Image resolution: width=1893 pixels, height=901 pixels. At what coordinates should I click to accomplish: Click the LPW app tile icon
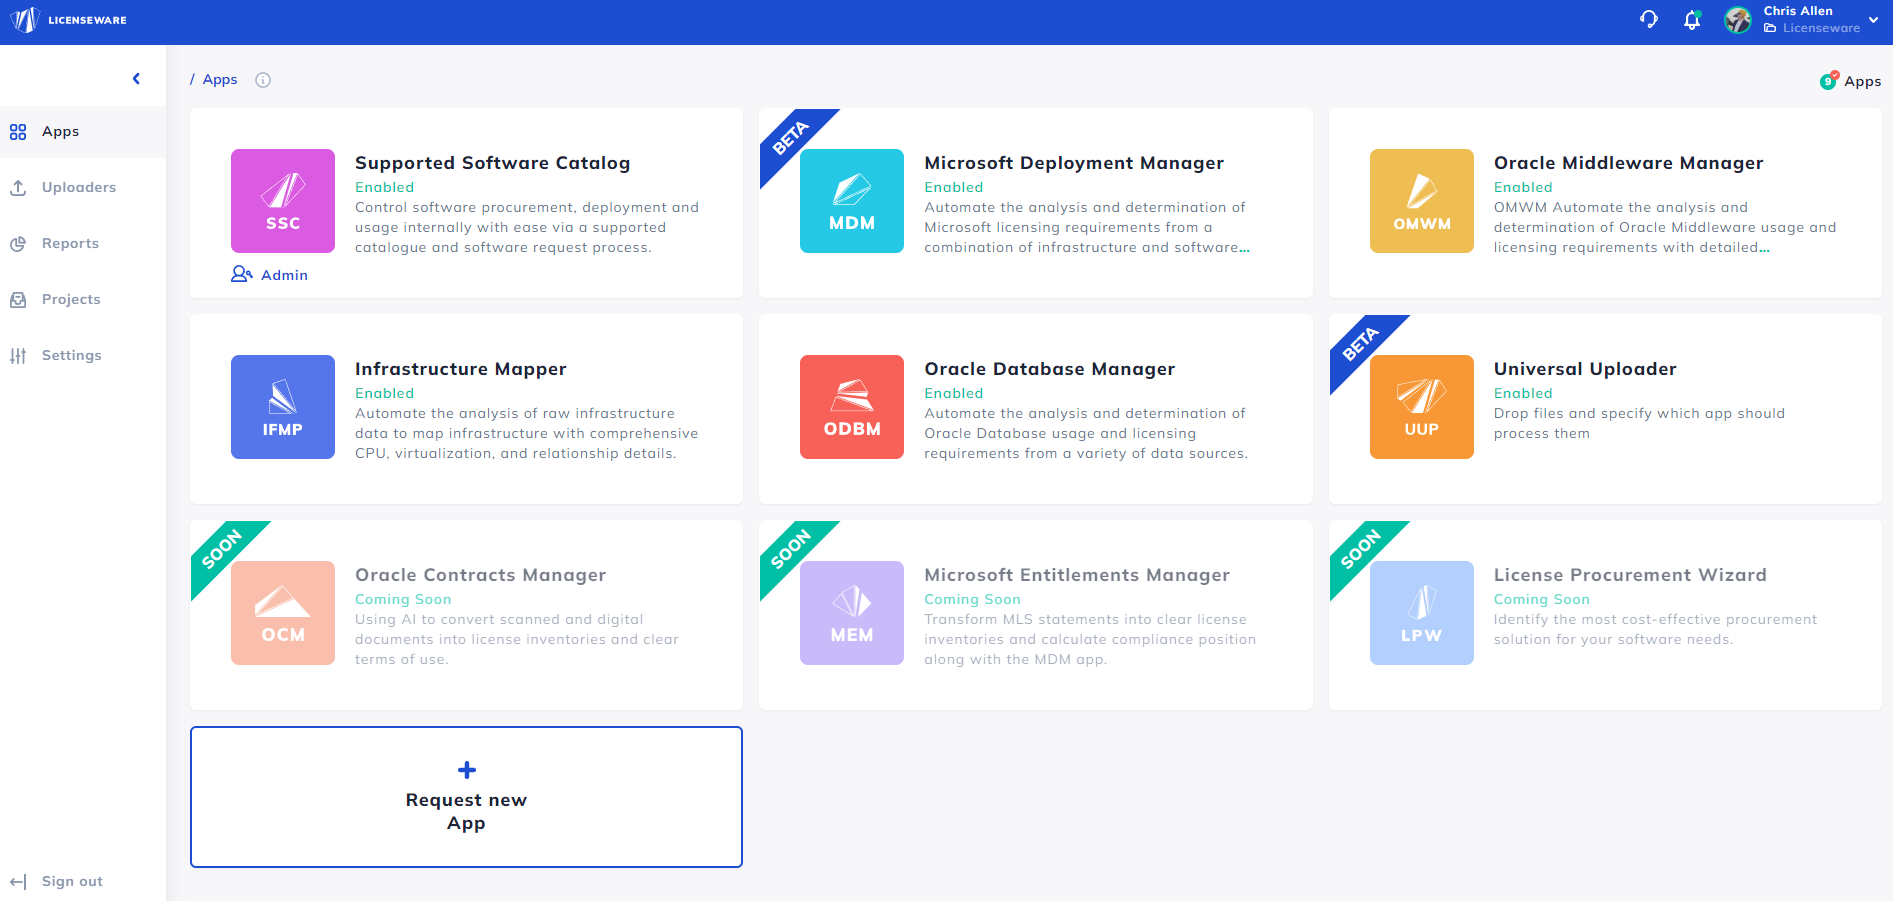pyautogui.click(x=1422, y=613)
